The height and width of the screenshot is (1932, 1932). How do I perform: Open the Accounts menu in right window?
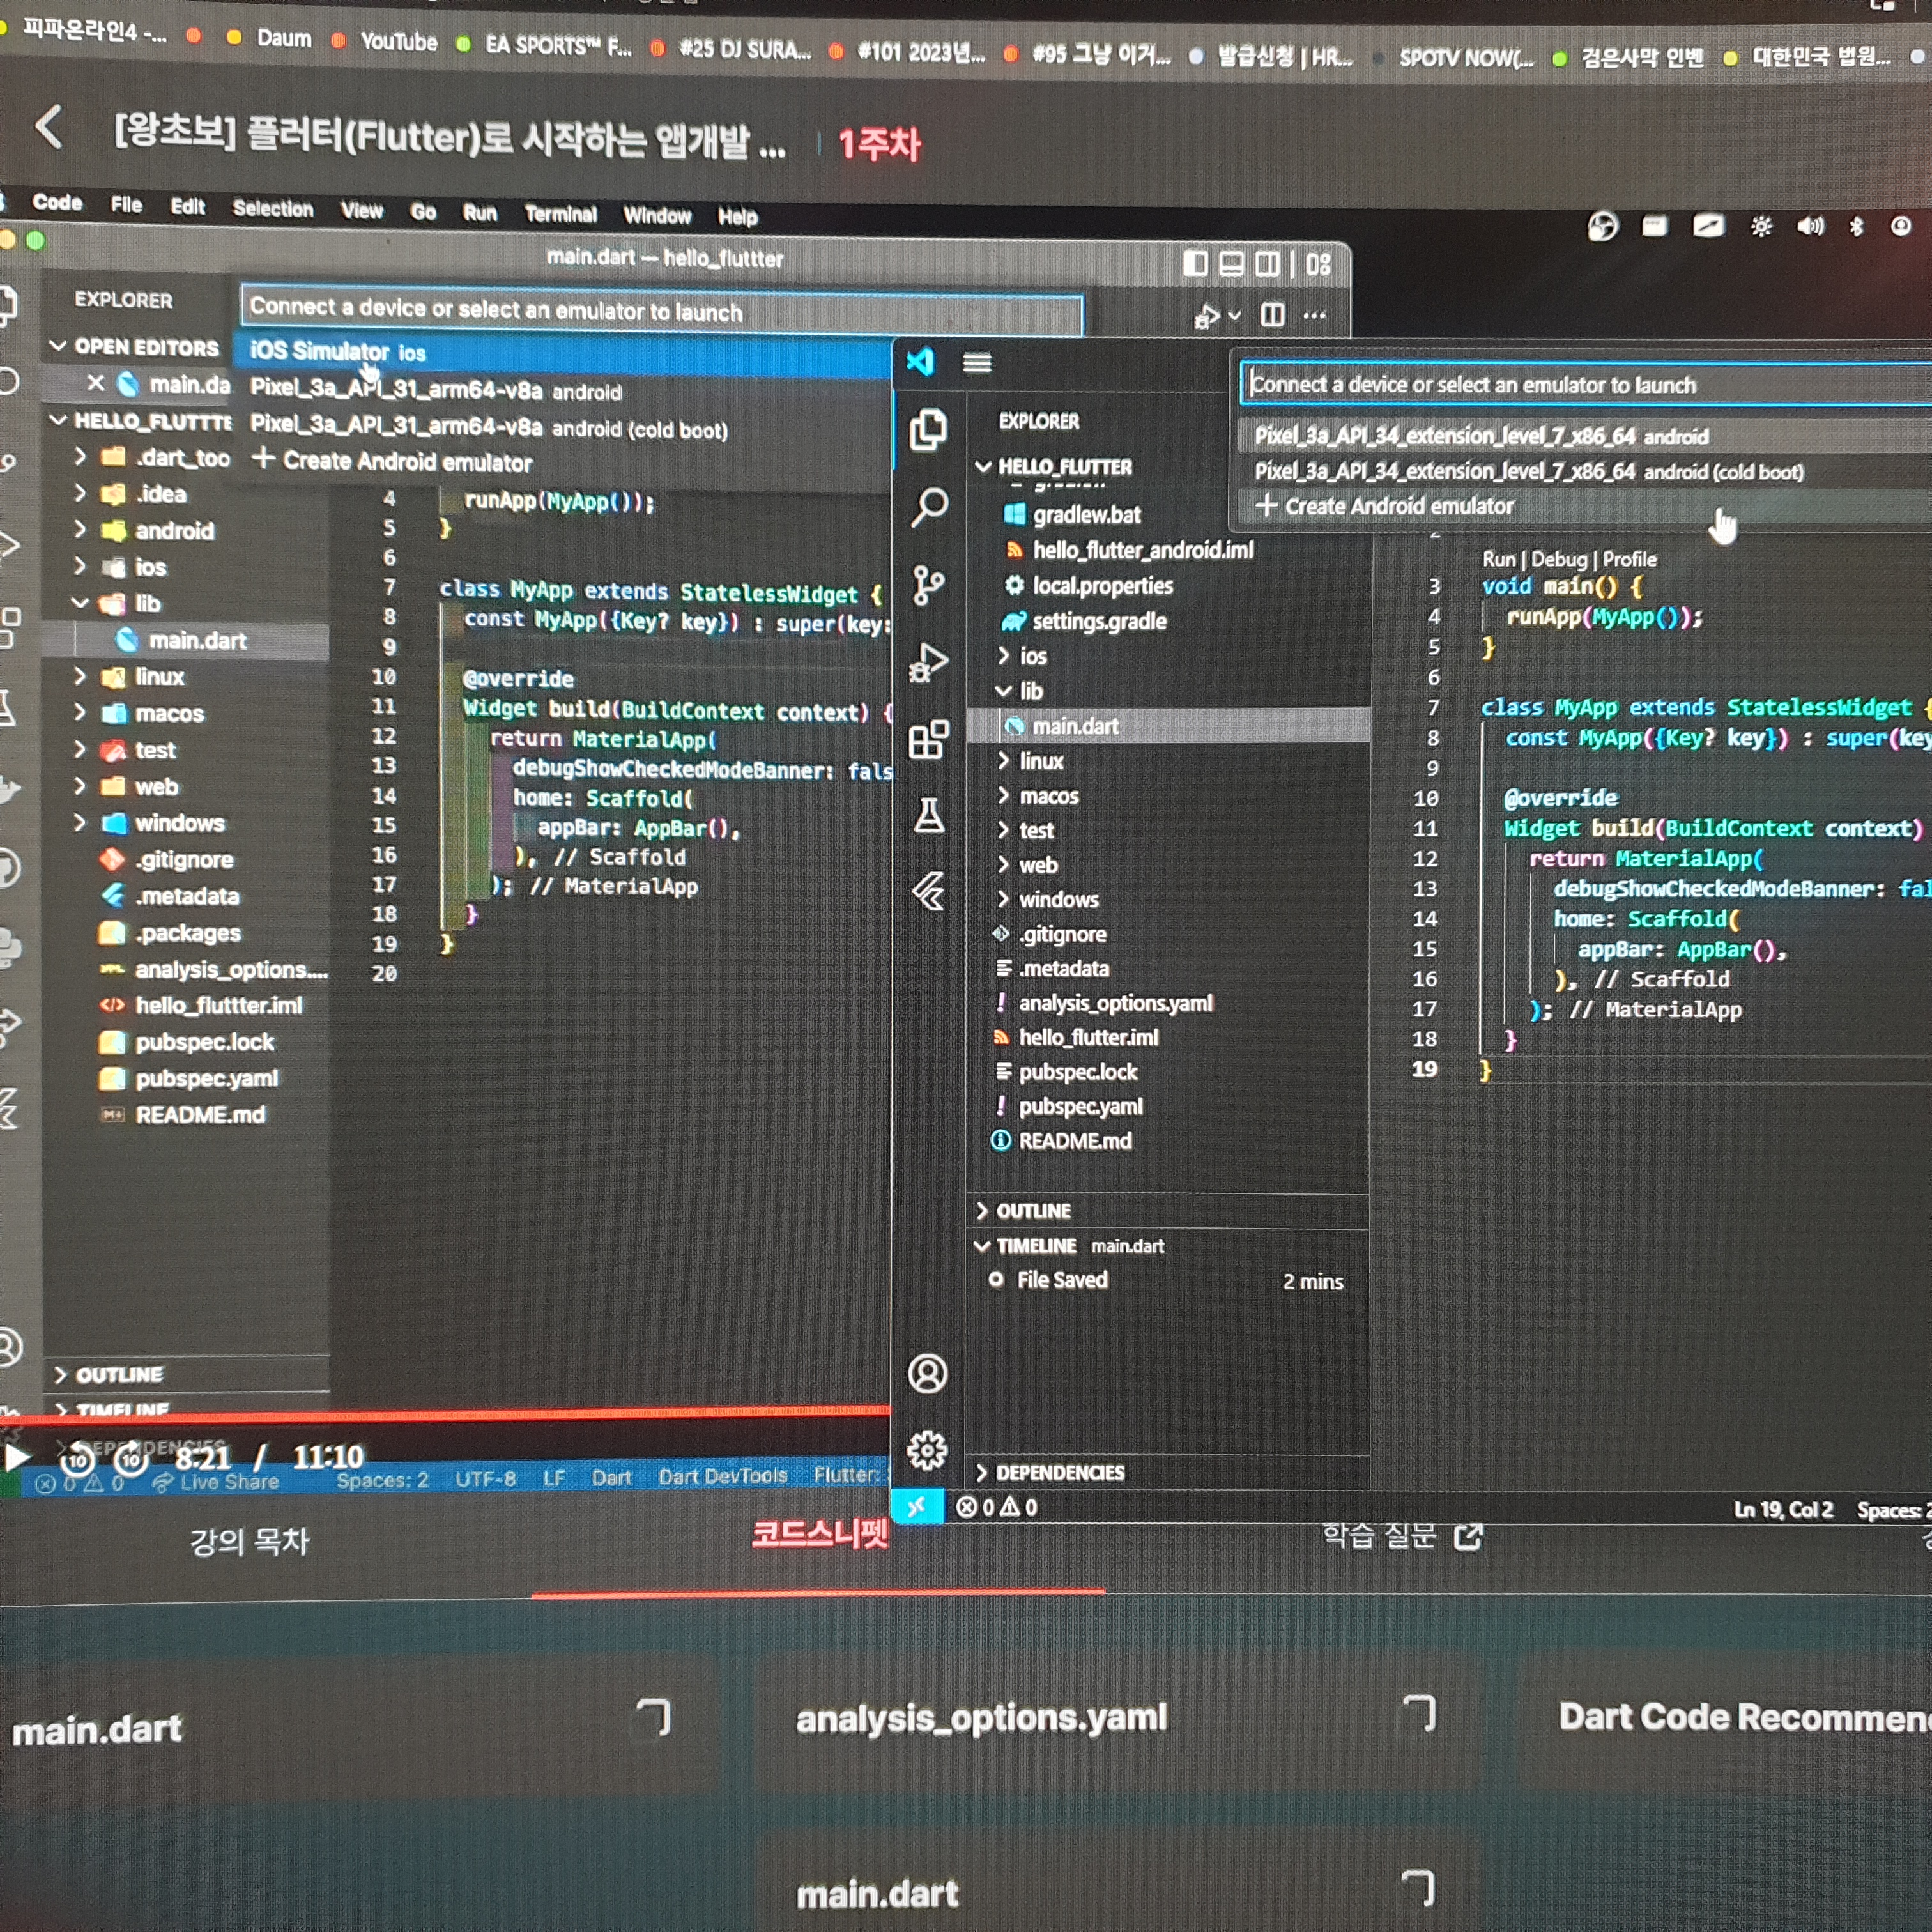(x=927, y=1373)
